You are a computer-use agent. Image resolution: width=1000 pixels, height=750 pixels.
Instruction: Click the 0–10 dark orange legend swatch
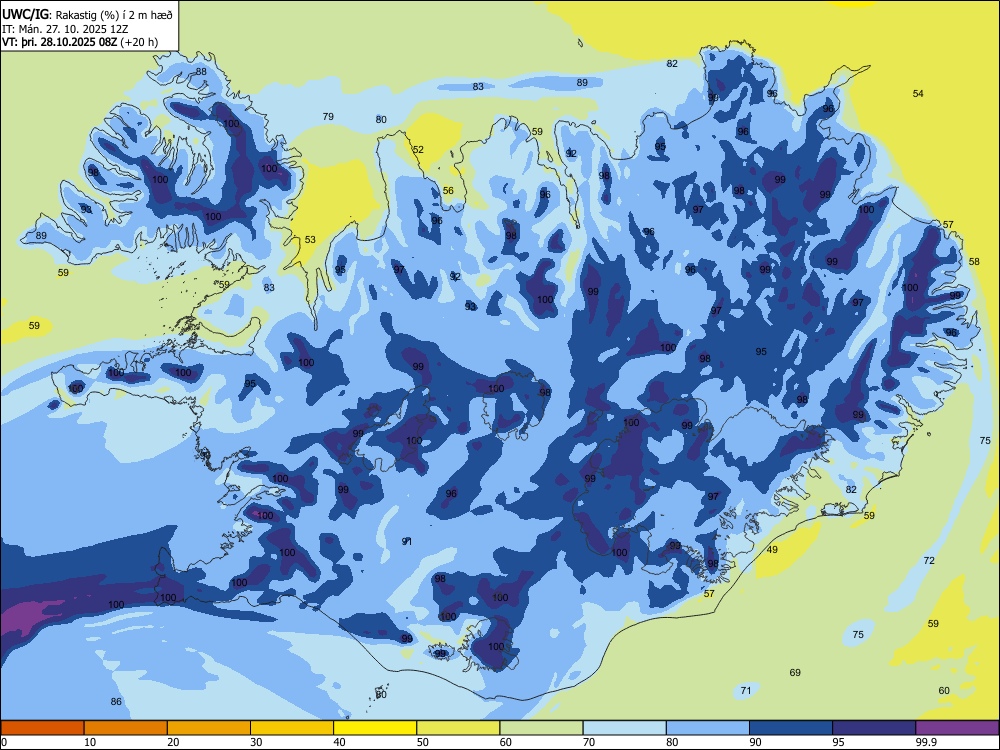pyautogui.click(x=42, y=728)
